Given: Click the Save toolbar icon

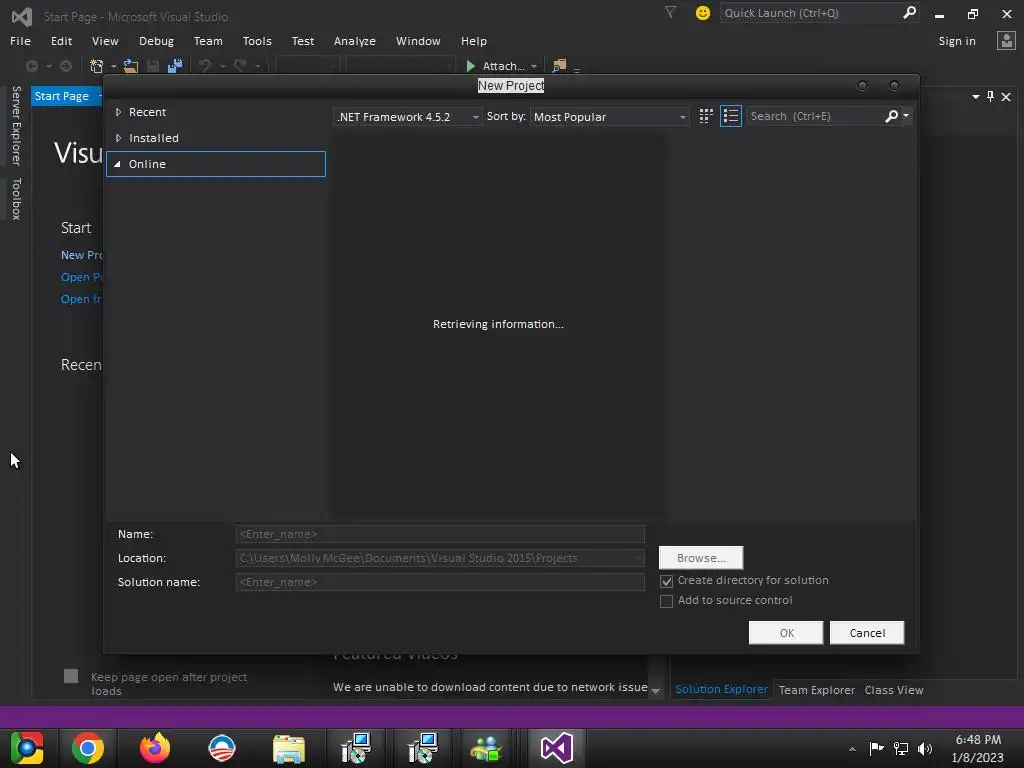Looking at the screenshot, I should pyautogui.click(x=153, y=66).
